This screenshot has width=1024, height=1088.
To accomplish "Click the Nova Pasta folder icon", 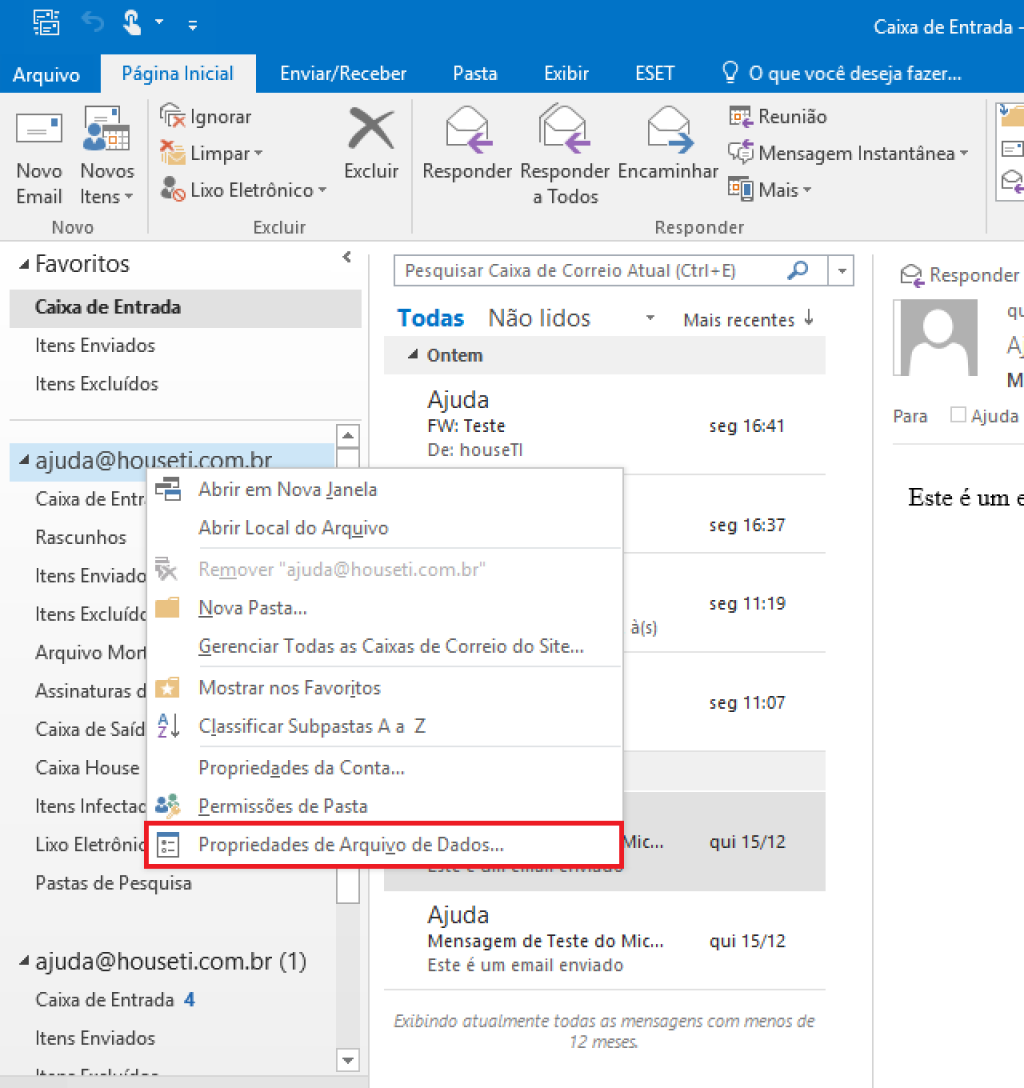I will click(x=167, y=607).
